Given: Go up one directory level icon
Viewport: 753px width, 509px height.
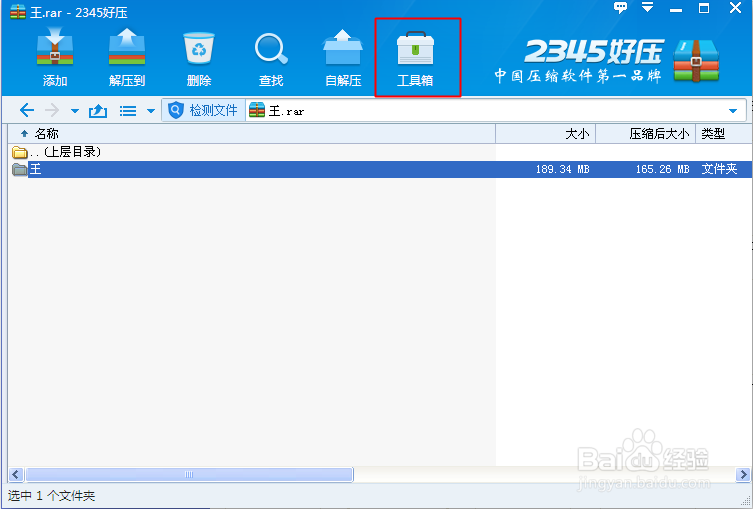Looking at the screenshot, I should click(x=98, y=111).
